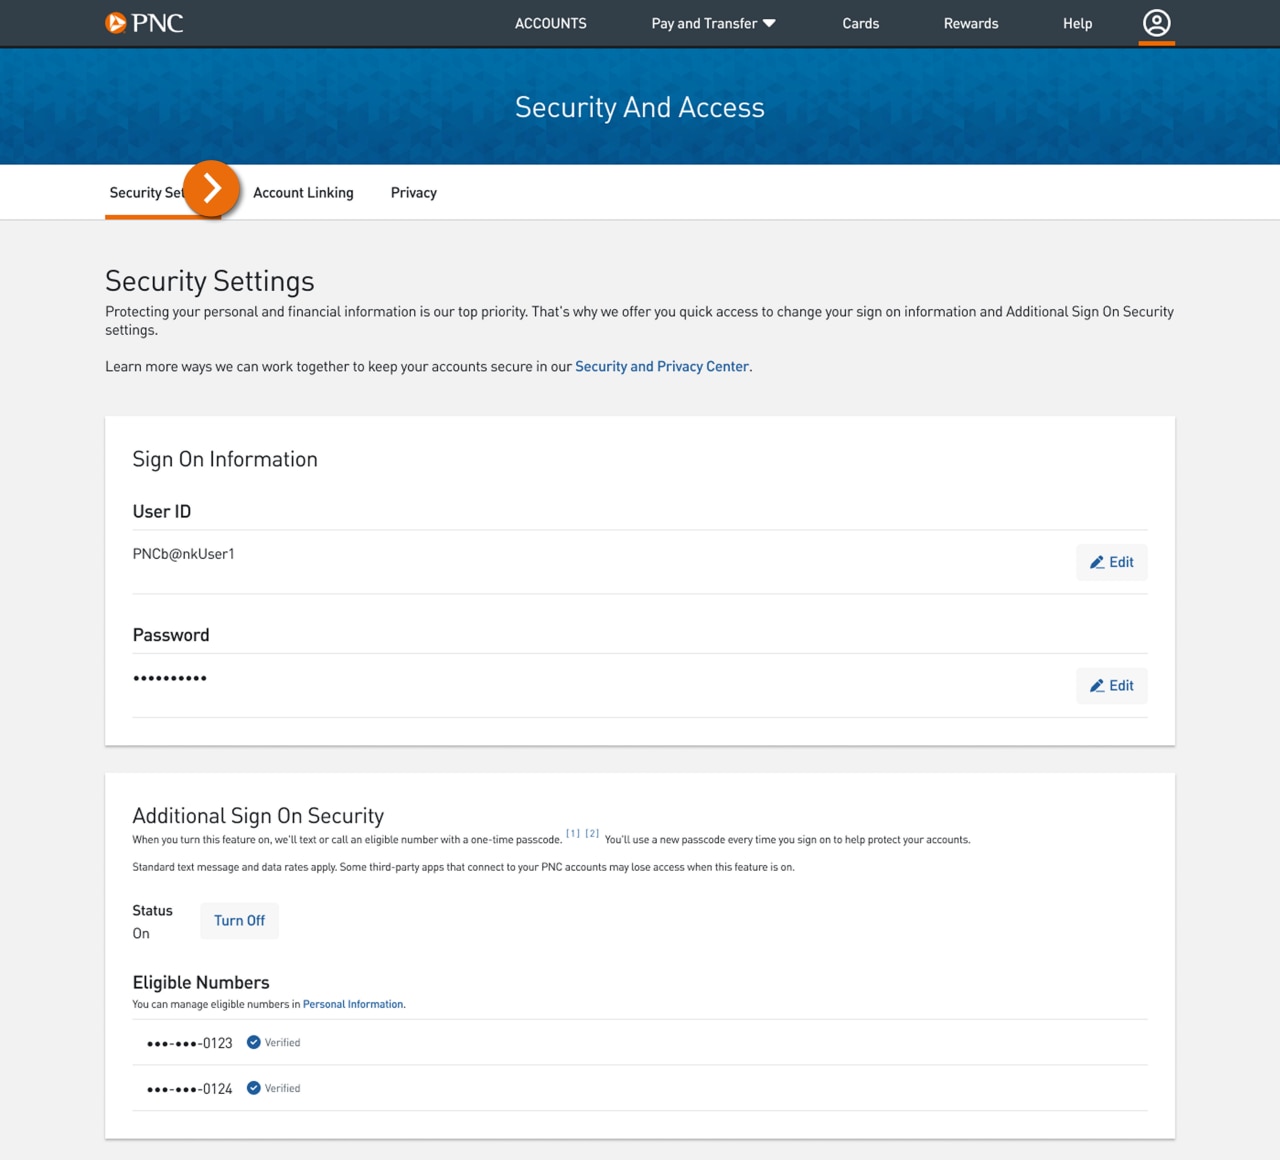Select the masked phone number ending in 0123
This screenshot has width=1280, height=1160.
pos(188,1042)
